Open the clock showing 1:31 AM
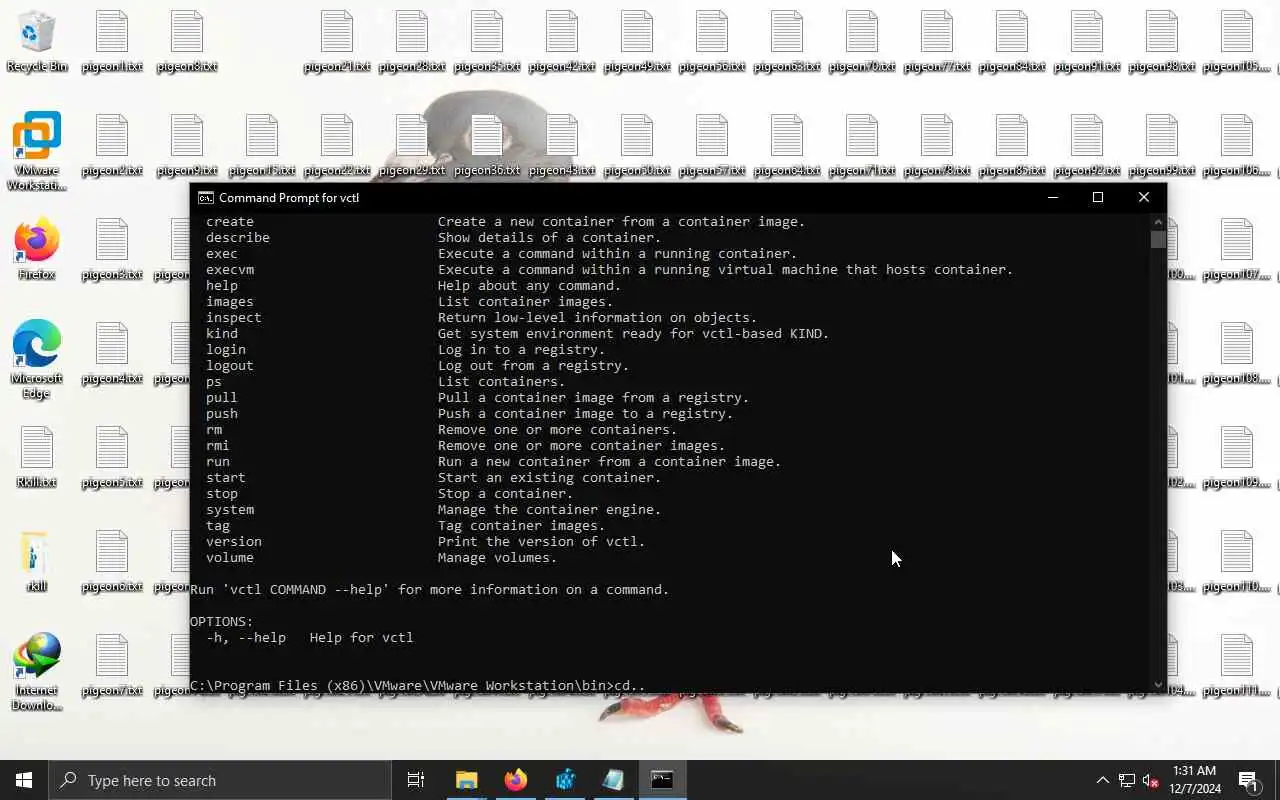This screenshot has width=1280, height=800. point(1195,780)
